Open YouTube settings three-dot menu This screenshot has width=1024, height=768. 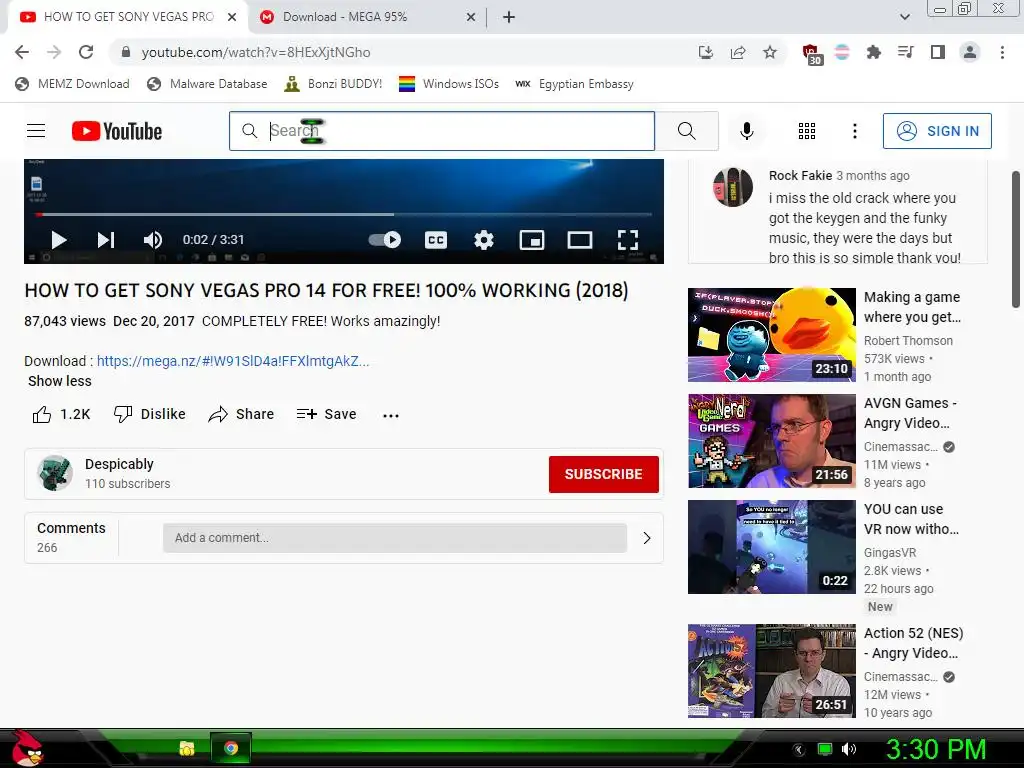854,131
